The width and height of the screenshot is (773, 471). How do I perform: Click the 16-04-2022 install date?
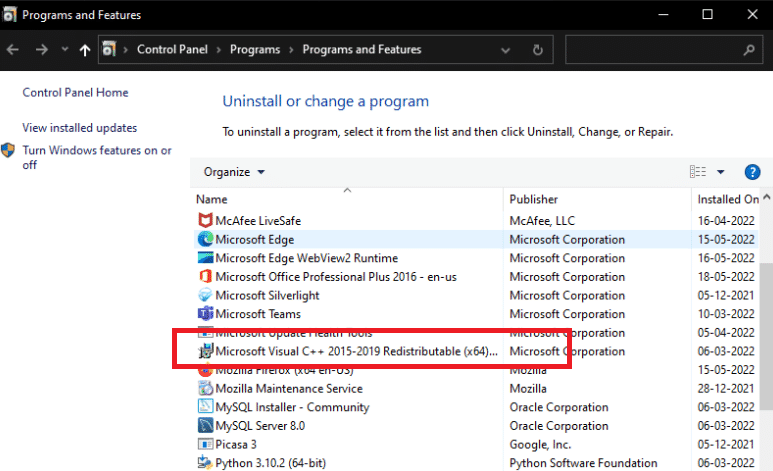click(x=726, y=221)
